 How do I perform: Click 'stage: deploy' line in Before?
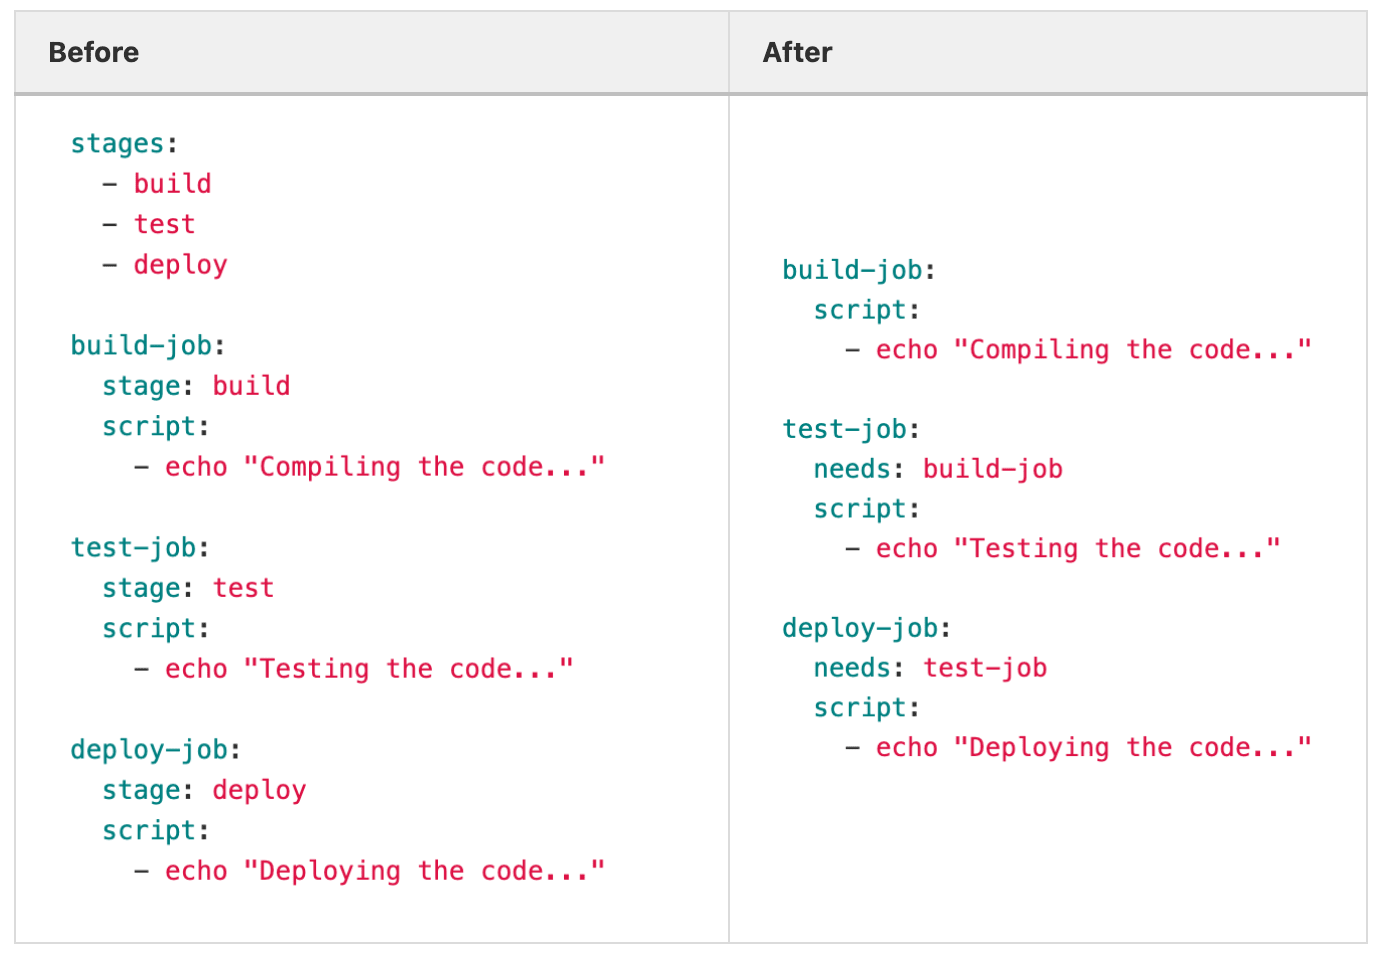click(204, 790)
